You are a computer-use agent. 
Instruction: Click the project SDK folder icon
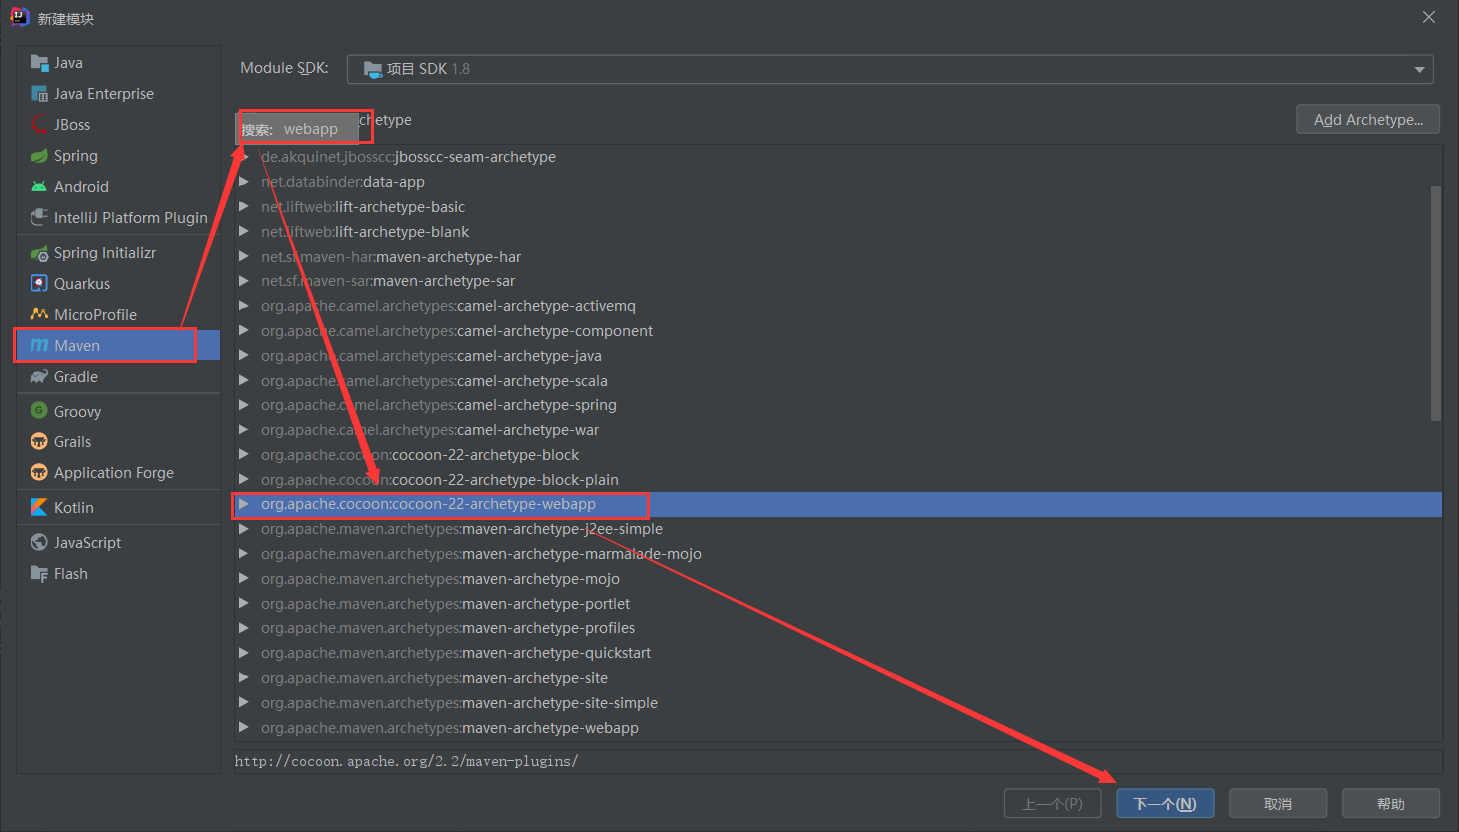click(373, 69)
